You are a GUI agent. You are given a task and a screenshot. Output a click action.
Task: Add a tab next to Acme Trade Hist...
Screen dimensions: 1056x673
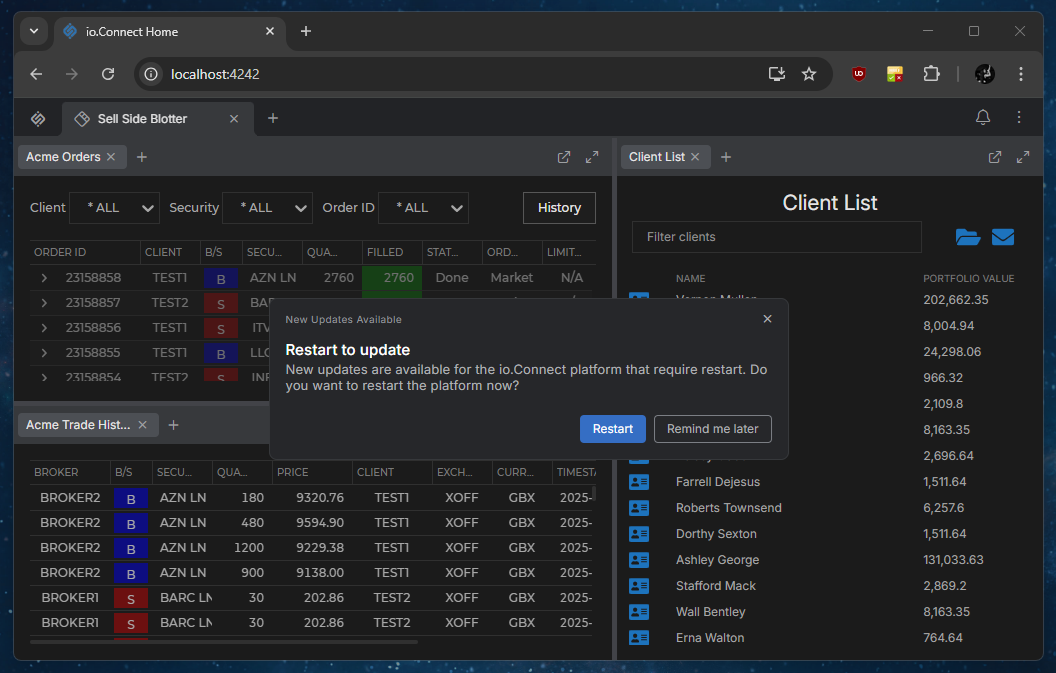(173, 425)
